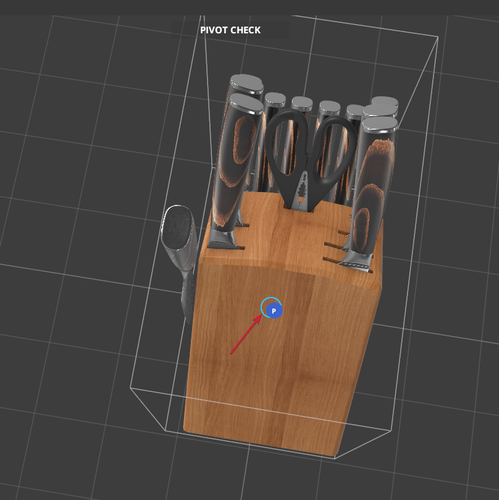This screenshot has width=499, height=500.
Task: Click the blue P pivot marker
Action: pos(274,311)
